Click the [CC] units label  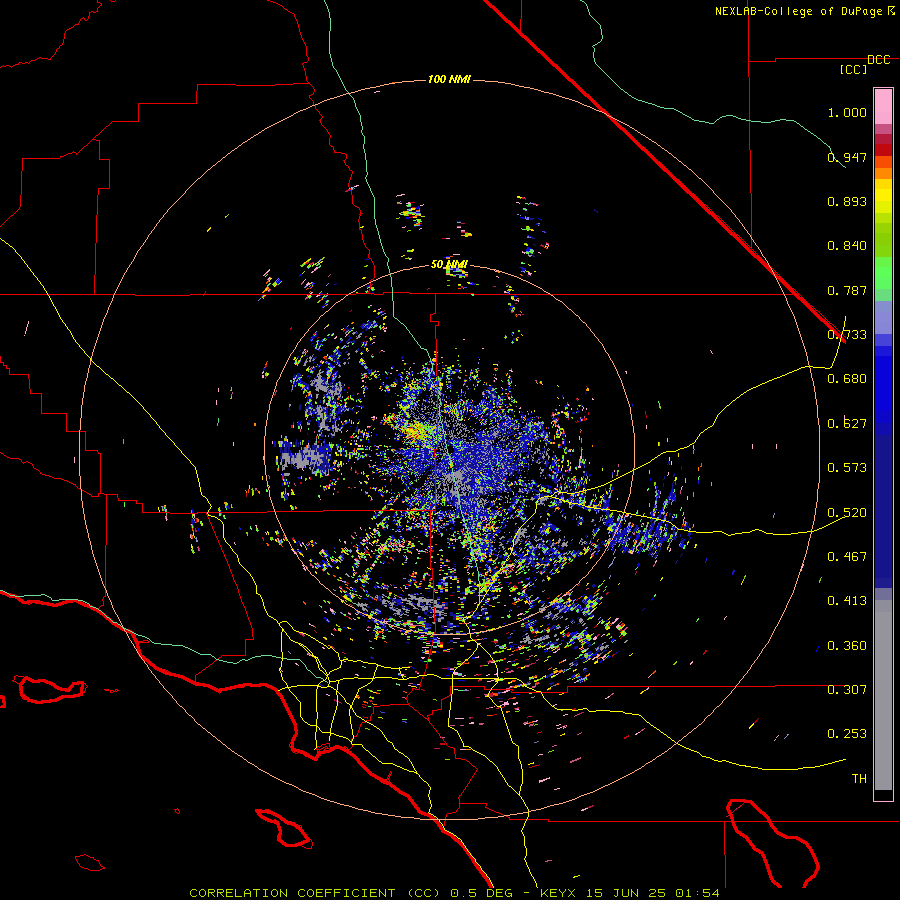click(x=853, y=69)
